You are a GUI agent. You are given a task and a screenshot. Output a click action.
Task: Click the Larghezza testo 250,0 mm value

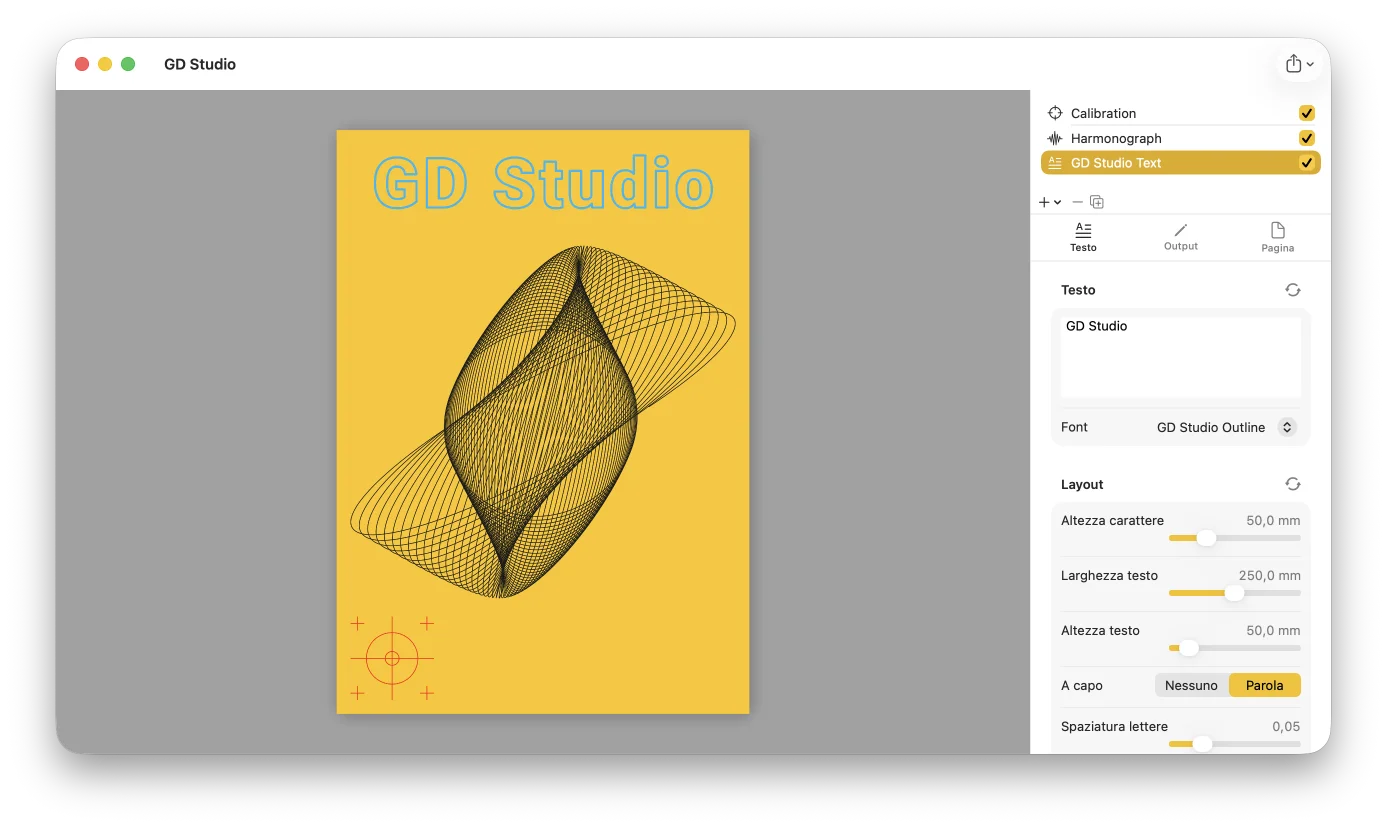coord(1269,575)
